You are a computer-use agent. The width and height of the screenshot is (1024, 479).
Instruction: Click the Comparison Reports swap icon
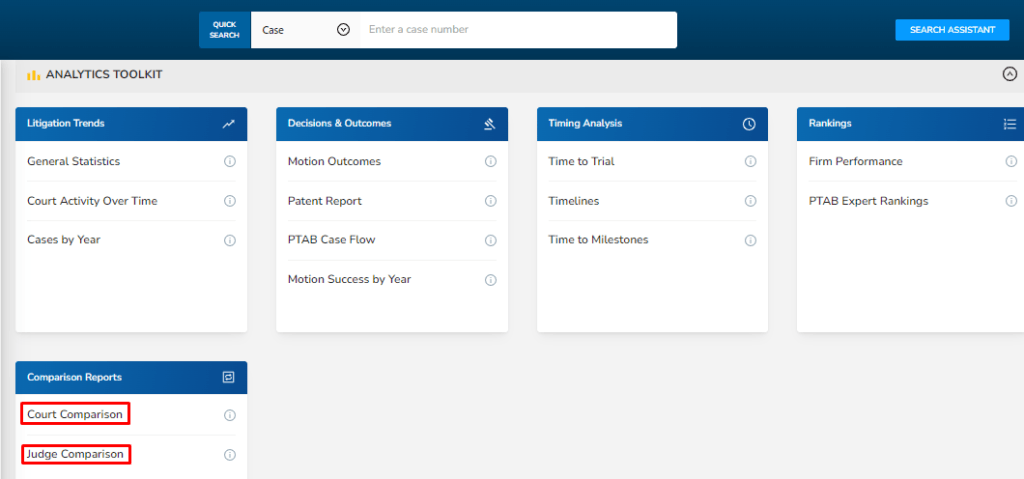[x=229, y=377]
